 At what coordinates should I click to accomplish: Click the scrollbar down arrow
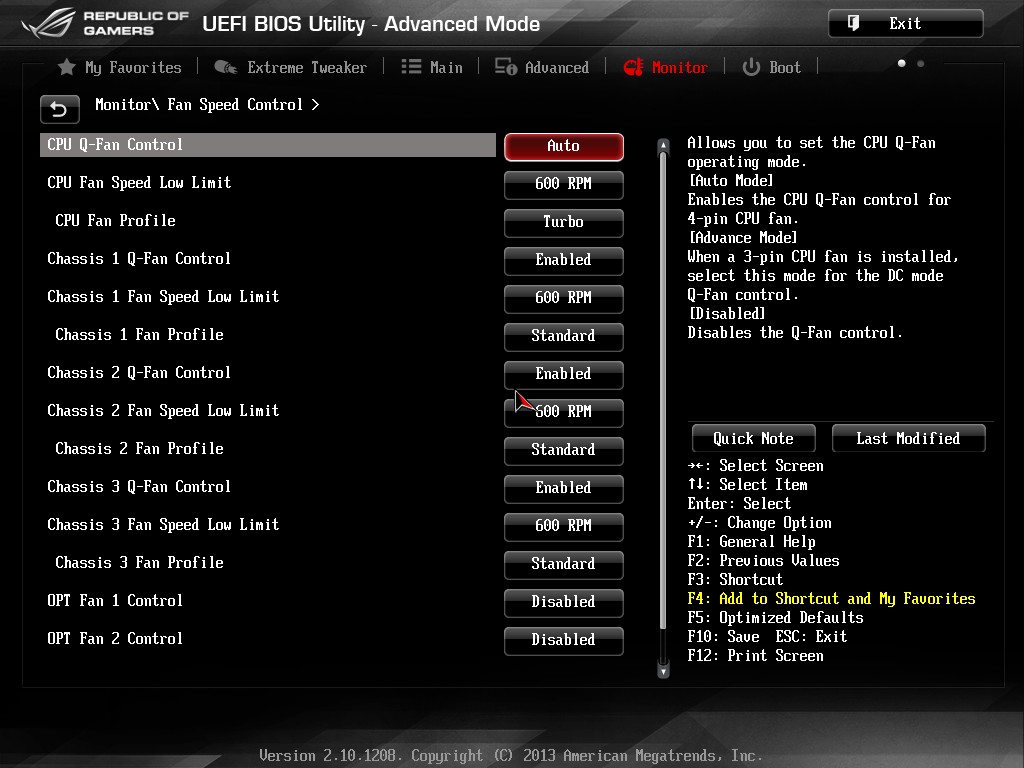tap(664, 671)
